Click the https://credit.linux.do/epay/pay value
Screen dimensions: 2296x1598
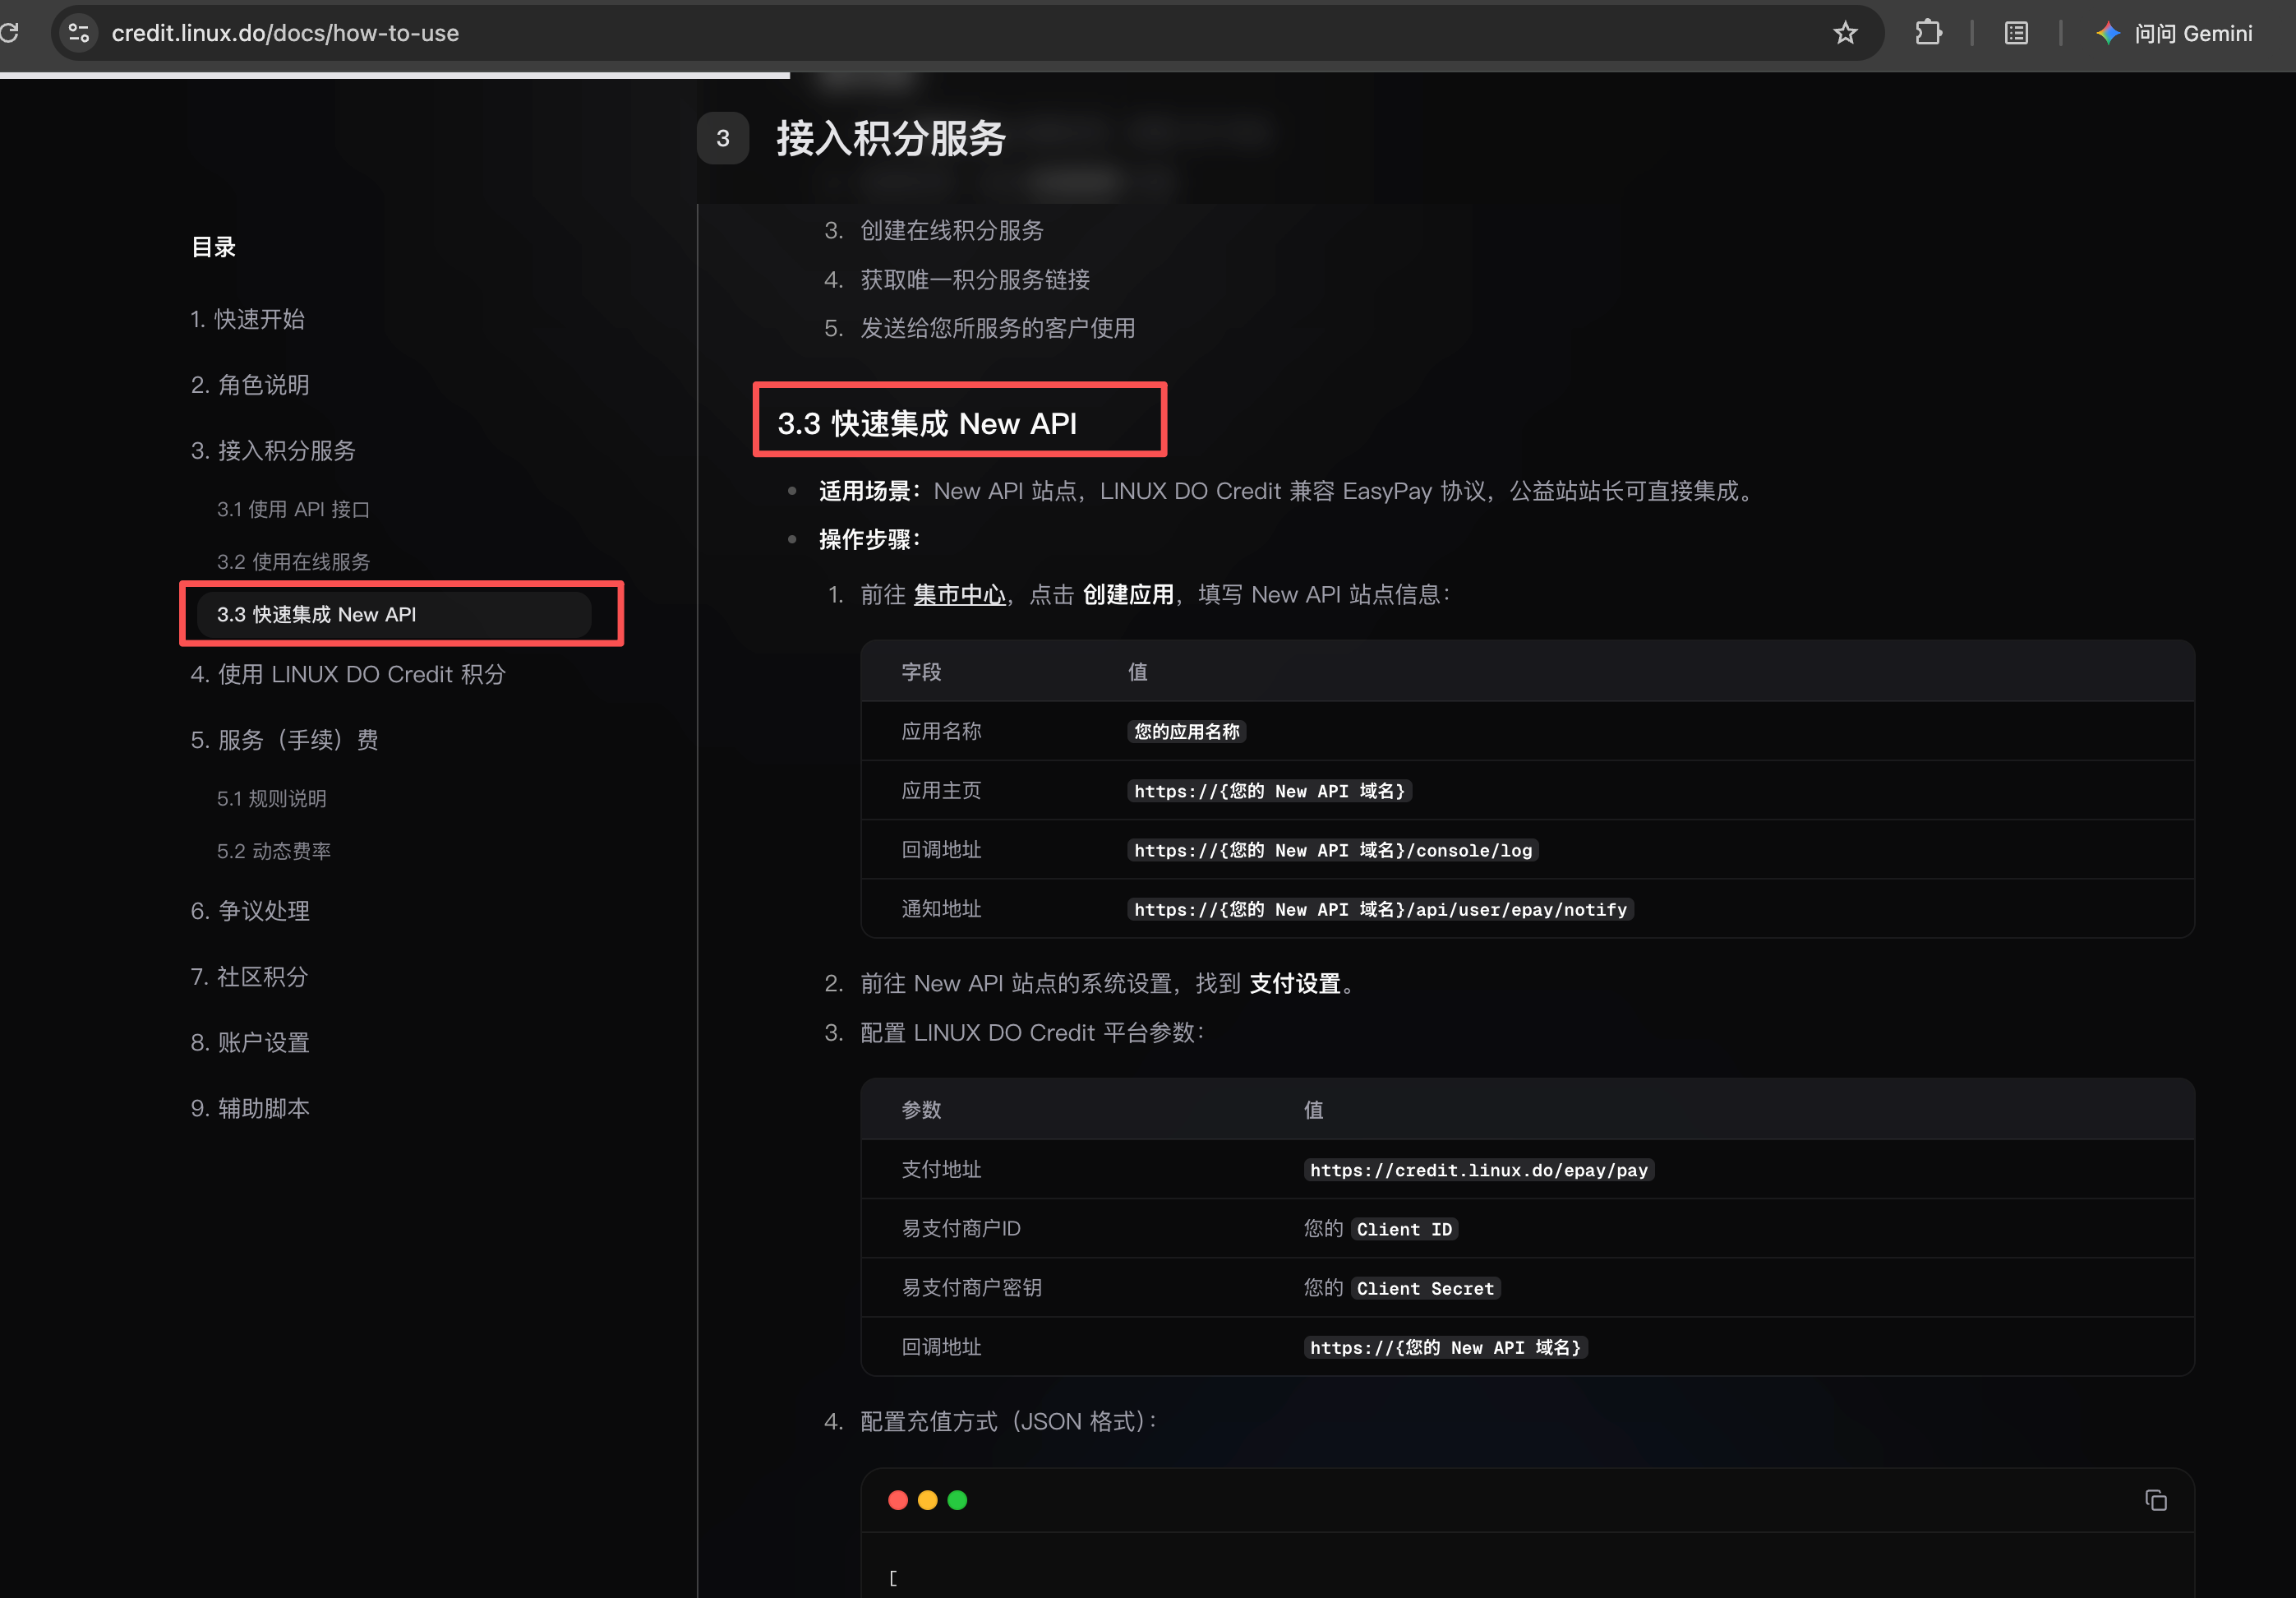coord(1478,1170)
